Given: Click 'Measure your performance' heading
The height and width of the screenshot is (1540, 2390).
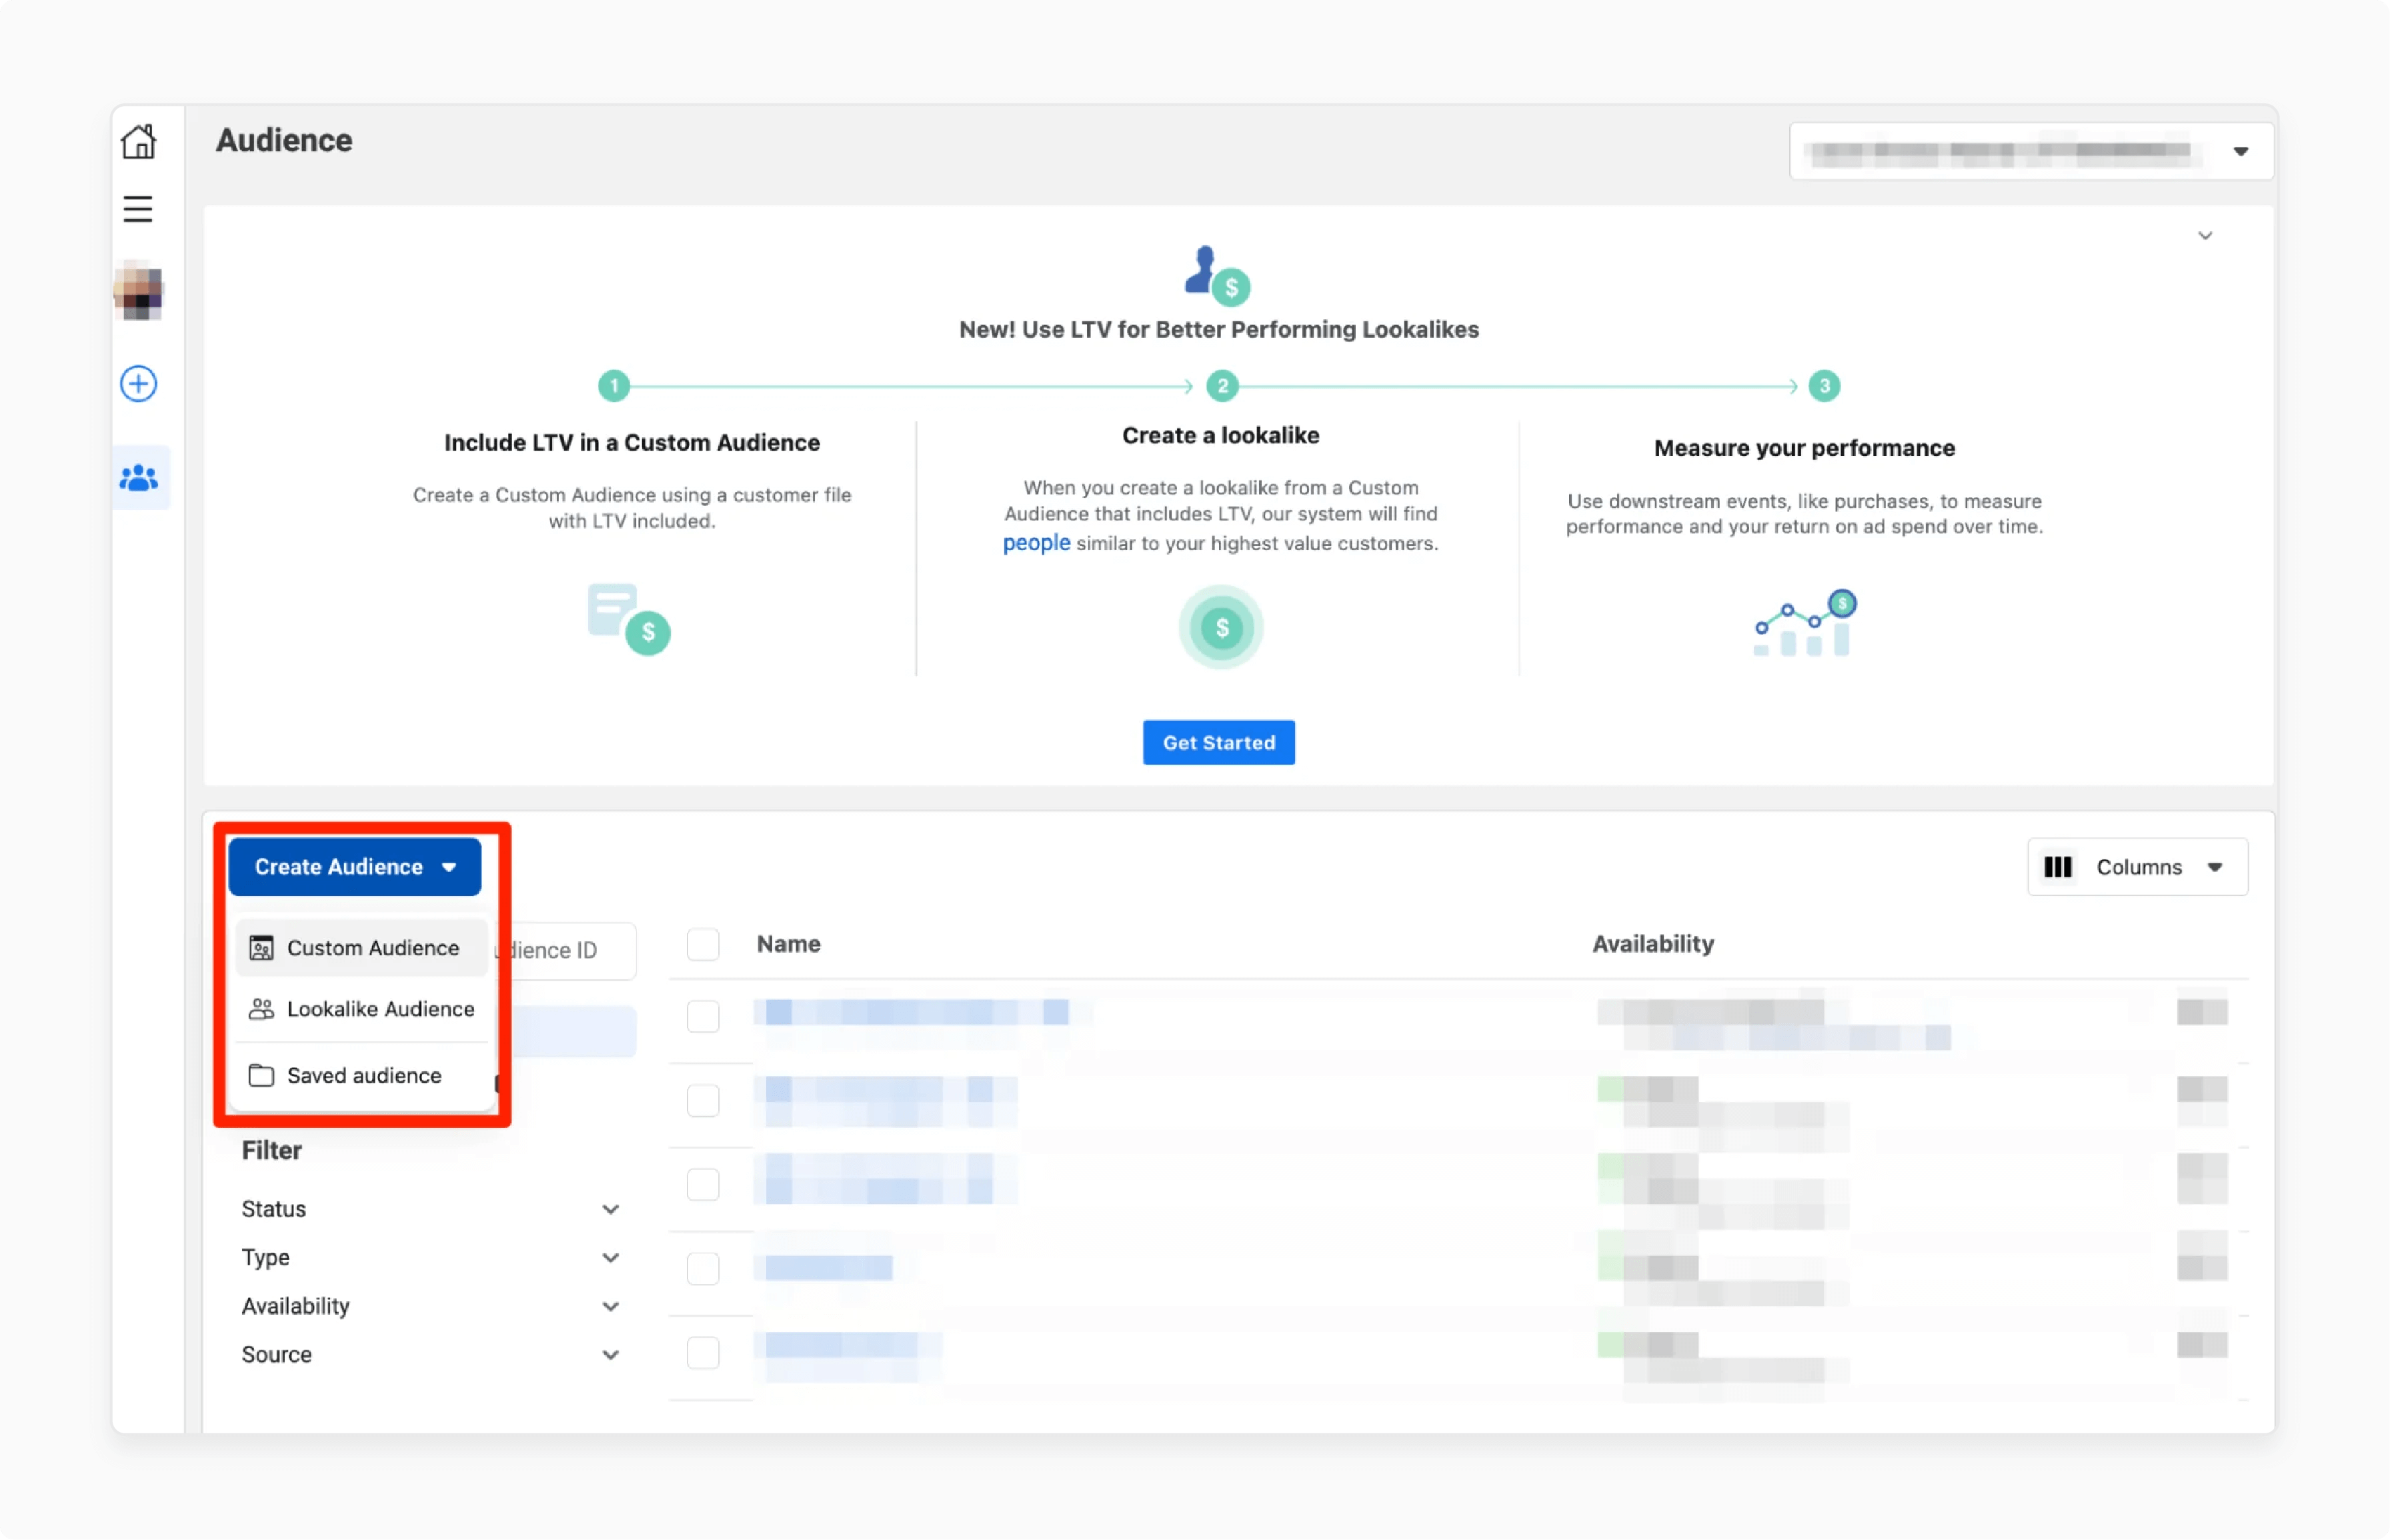Looking at the screenshot, I should point(1804,448).
